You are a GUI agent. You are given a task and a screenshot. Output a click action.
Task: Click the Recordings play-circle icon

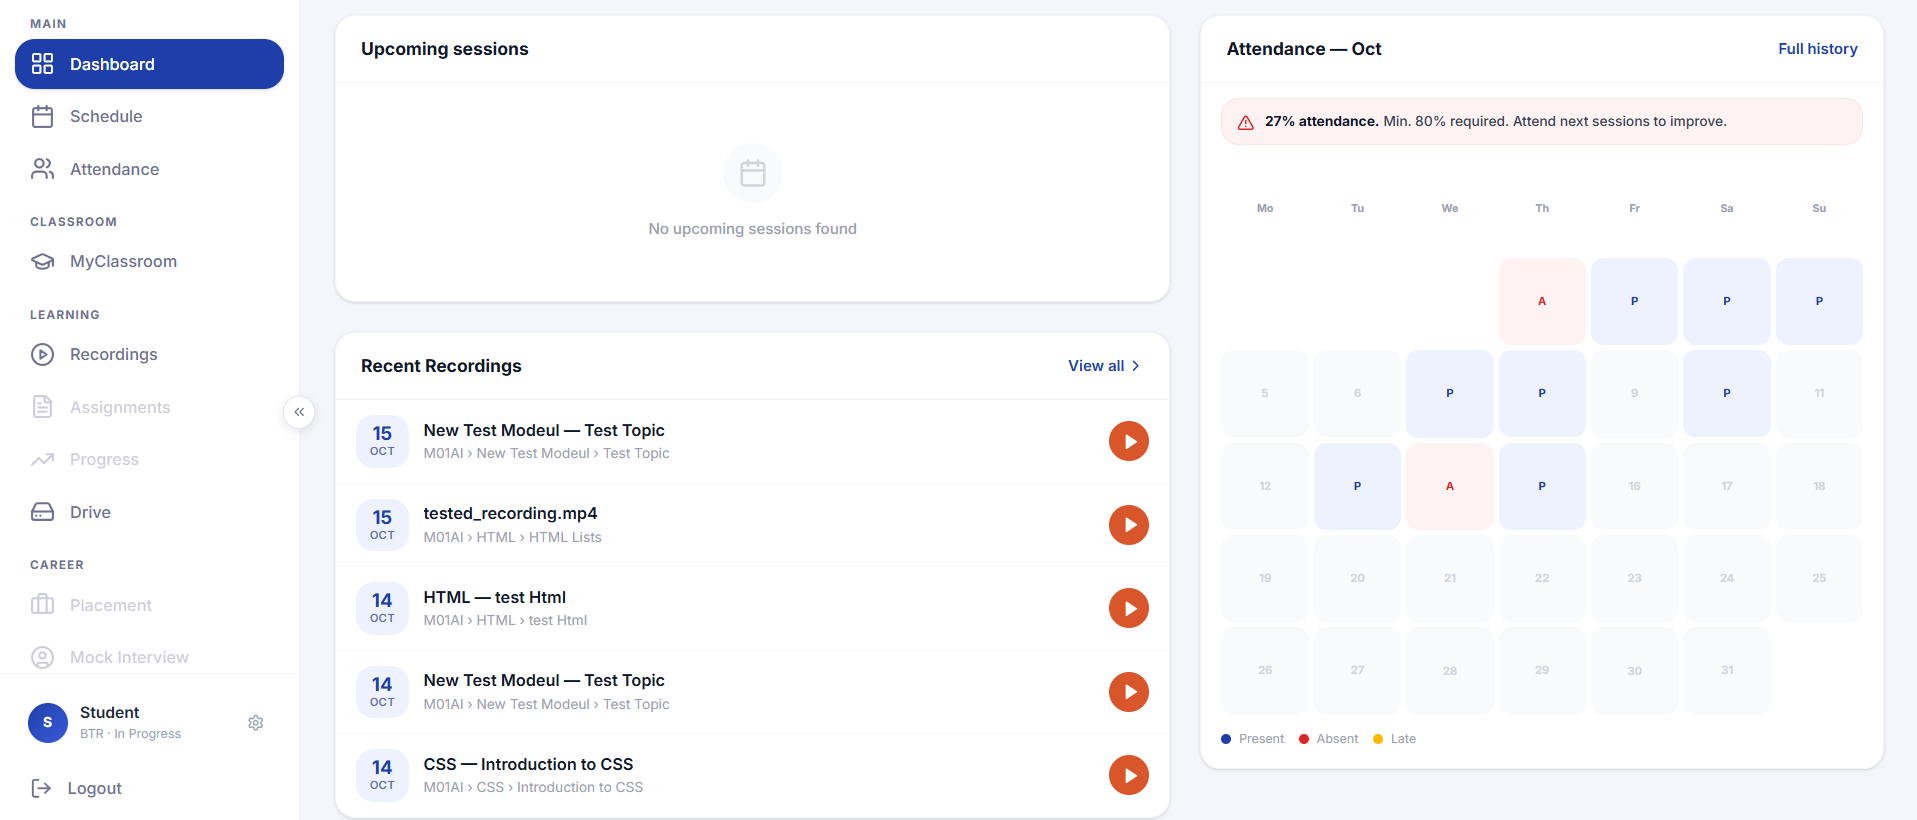[42, 354]
